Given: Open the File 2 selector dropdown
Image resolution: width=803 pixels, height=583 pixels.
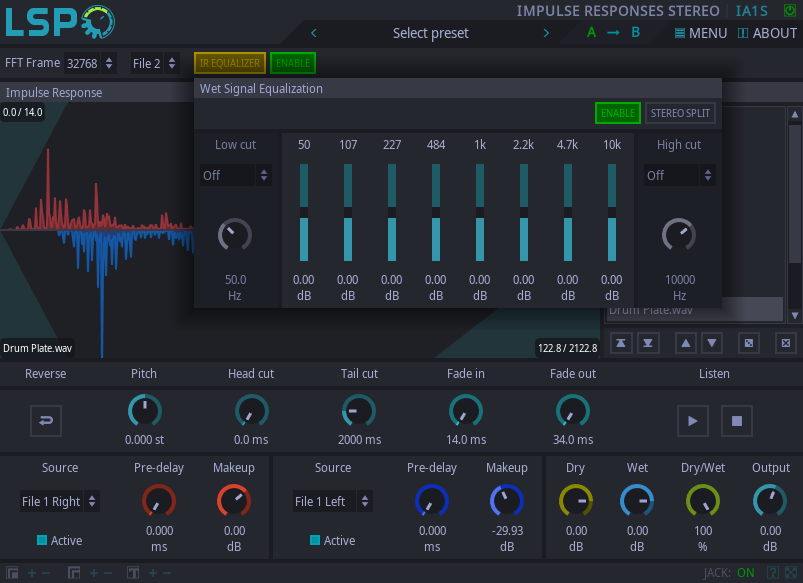Looking at the screenshot, I should pyautogui.click(x=155, y=64).
